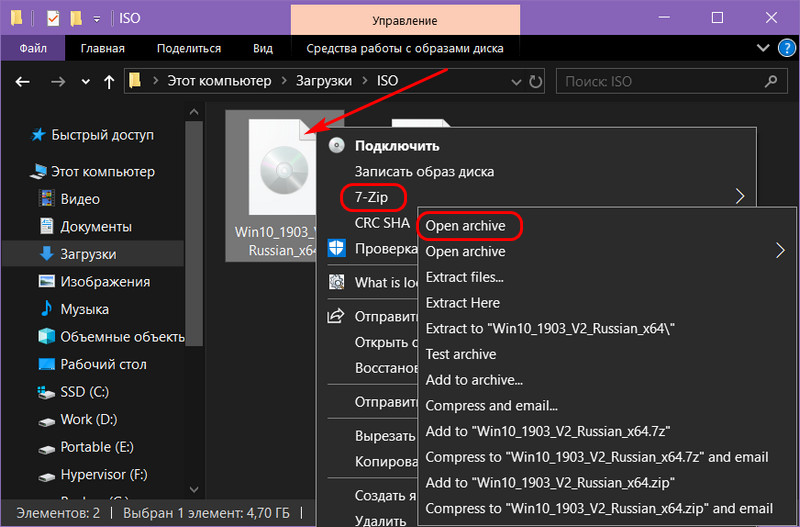Click 'Элементов: 2' in the status bar
This screenshot has height=527, width=800.
click(x=58, y=512)
